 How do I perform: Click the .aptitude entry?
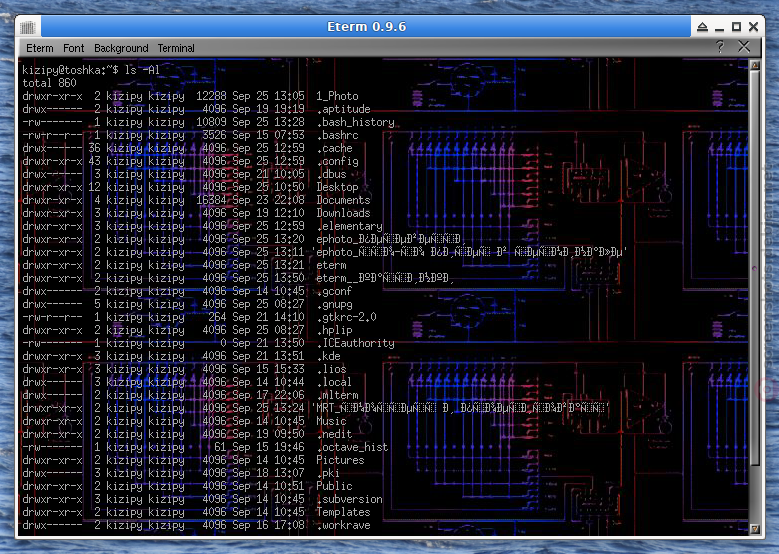pyautogui.click(x=343, y=109)
